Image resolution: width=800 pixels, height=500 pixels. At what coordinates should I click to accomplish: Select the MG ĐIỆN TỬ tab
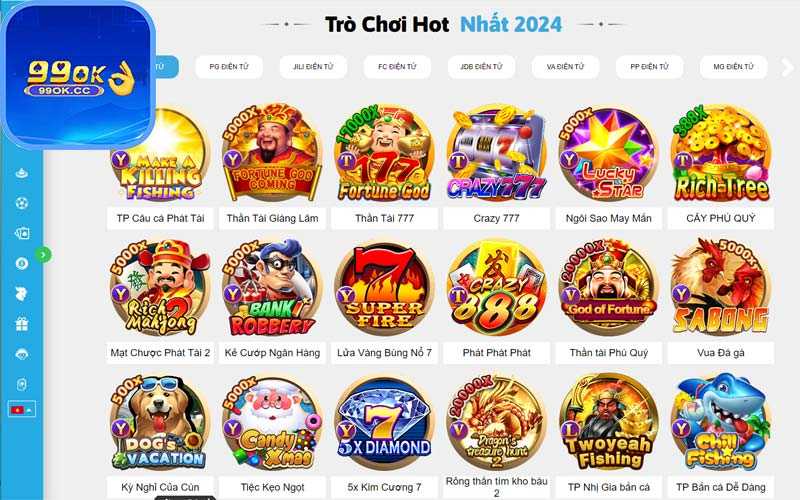733,67
